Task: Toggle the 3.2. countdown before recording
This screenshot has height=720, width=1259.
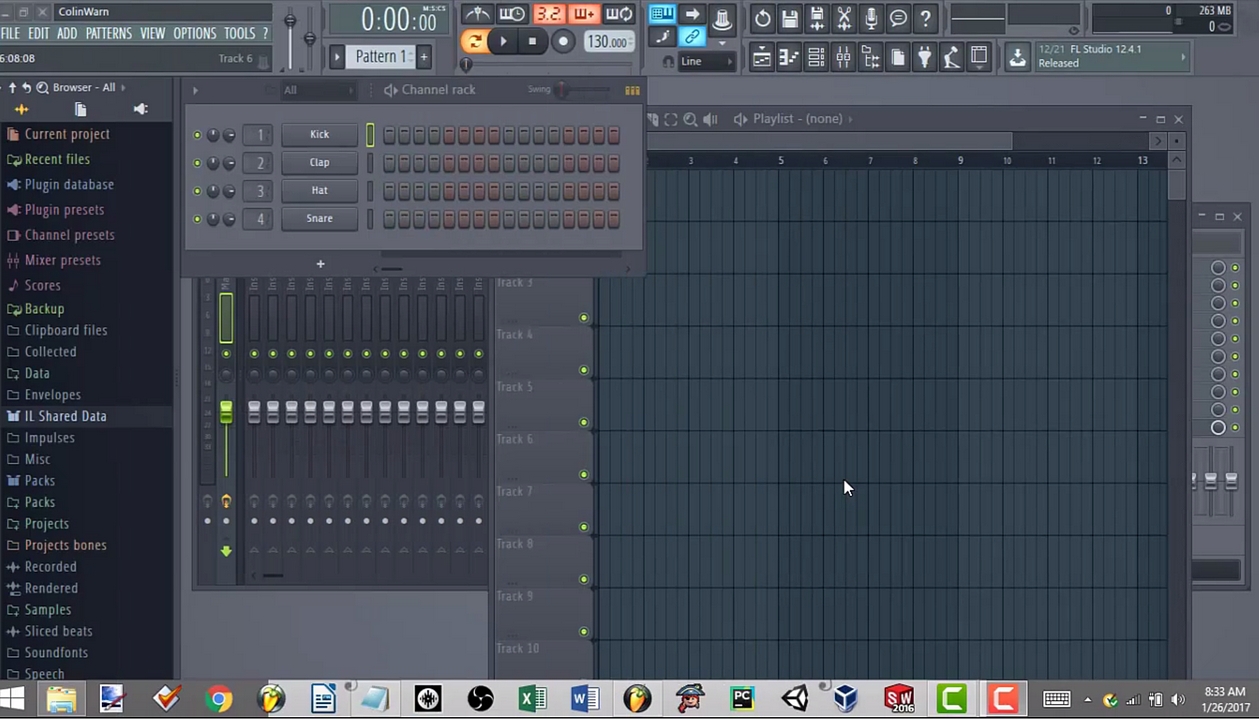Action: pyautogui.click(x=548, y=14)
